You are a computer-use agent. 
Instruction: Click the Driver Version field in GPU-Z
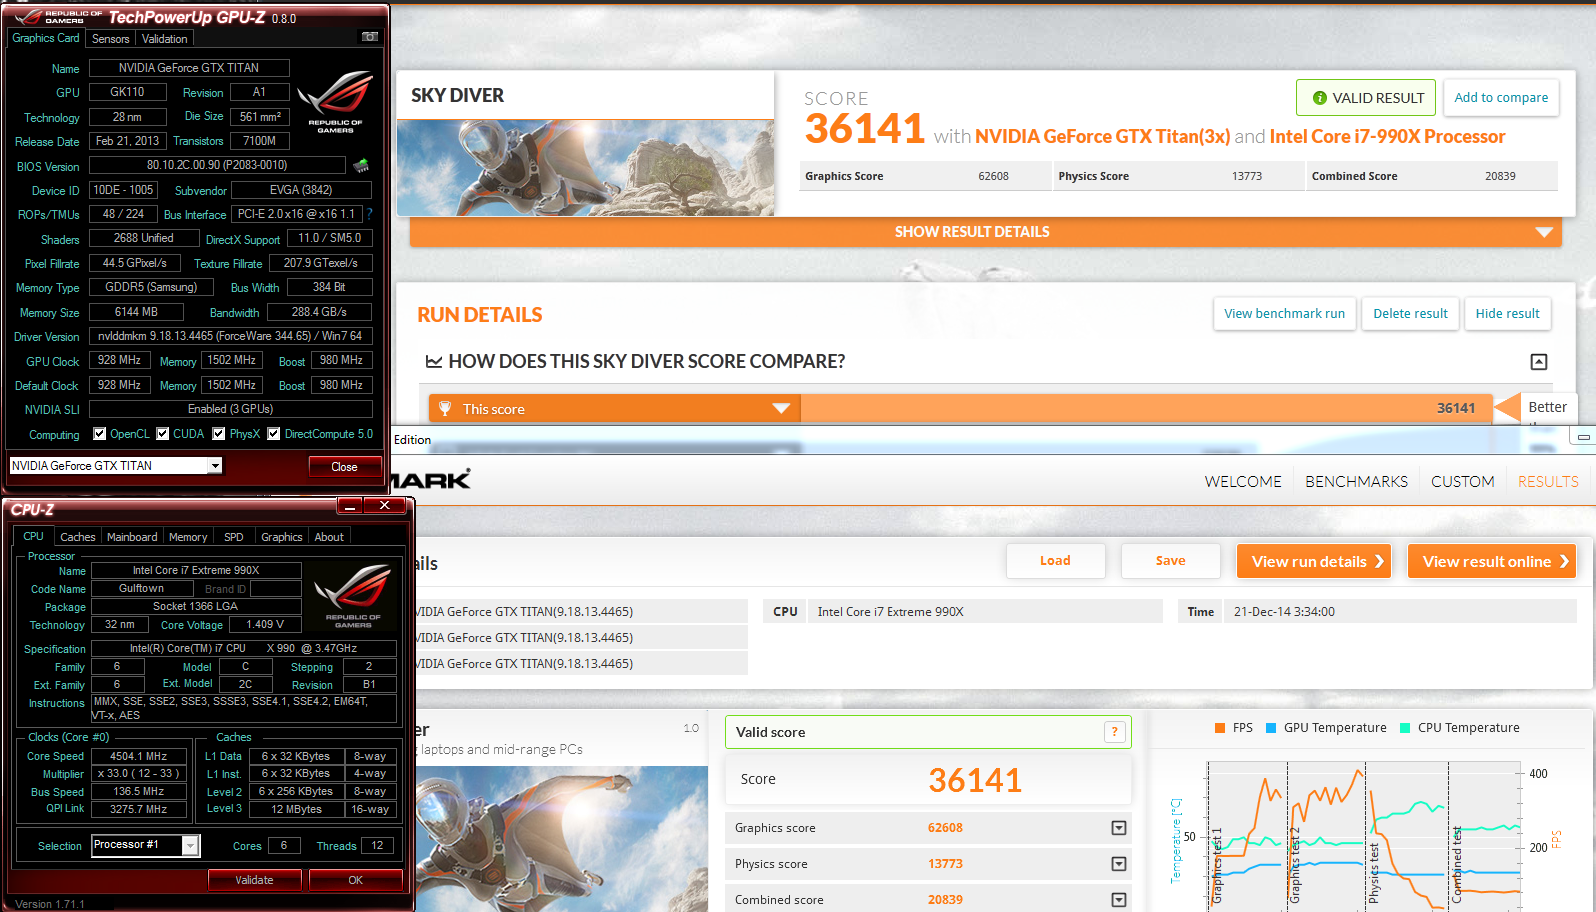pos(230,336)
